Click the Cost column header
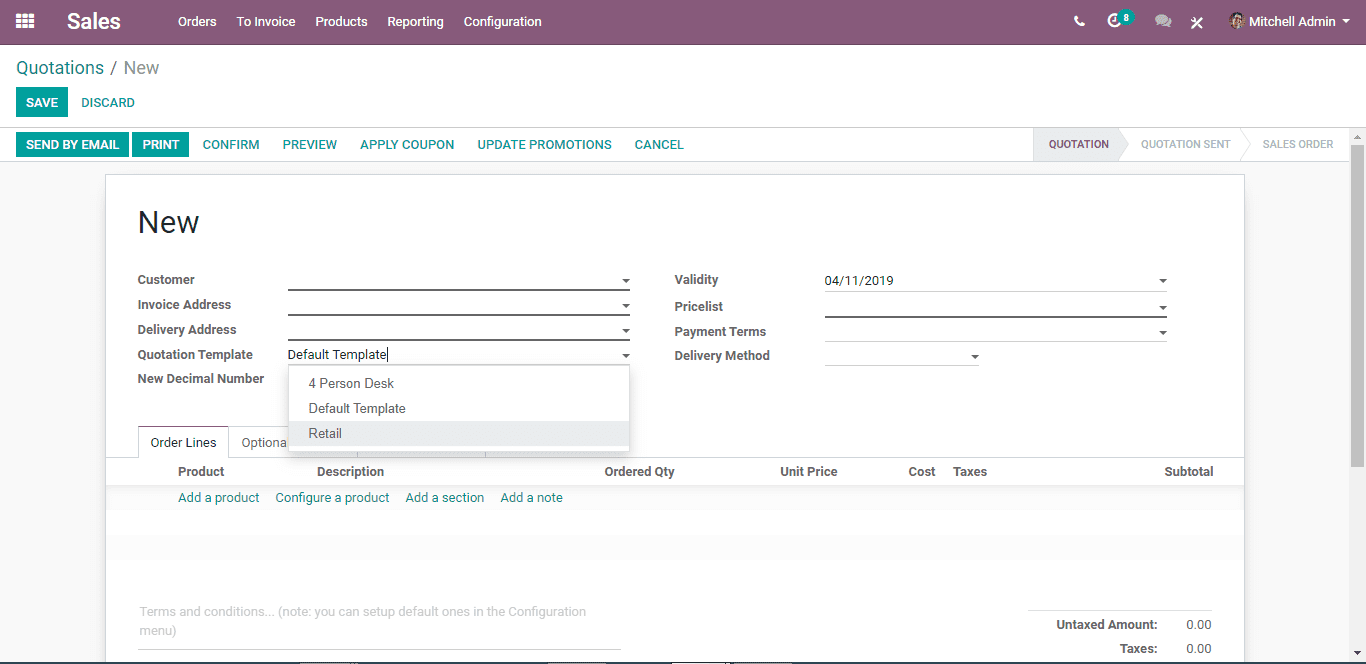Viewport: 1366px width, 664px height. (x=922, y=472)
